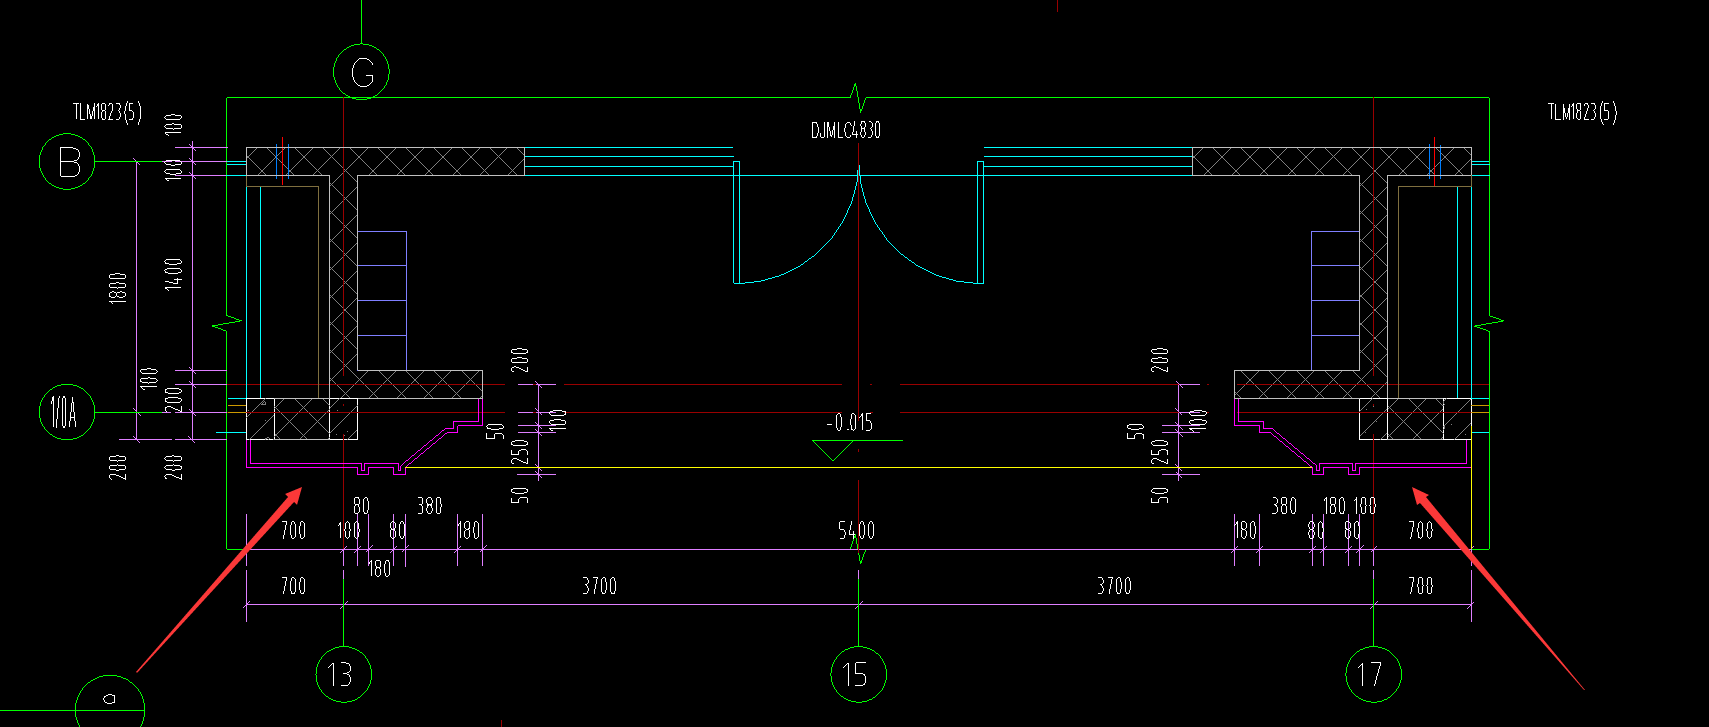1709x727 pixels.
Task: Click the 250 vertical dimension on the right
Action: pyautogui.click(x=1159, y=452)
